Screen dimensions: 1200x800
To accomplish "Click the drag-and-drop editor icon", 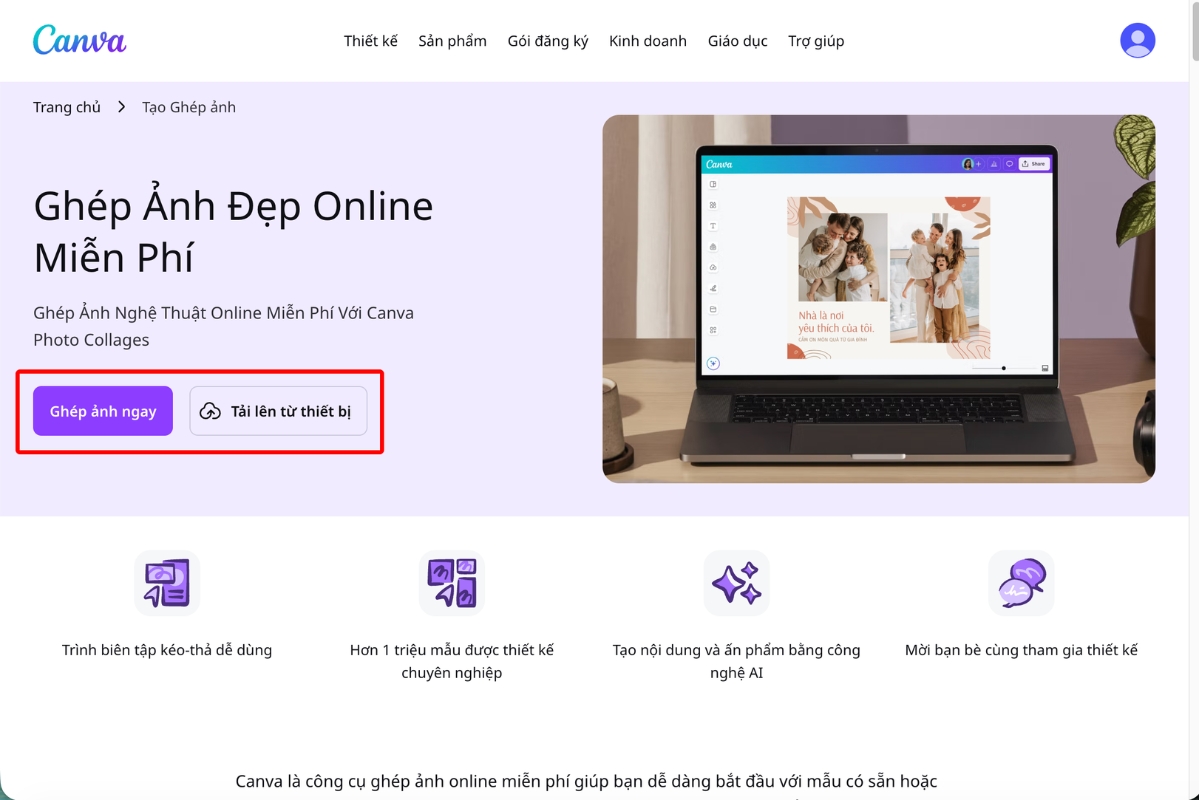I will (167, 582).
